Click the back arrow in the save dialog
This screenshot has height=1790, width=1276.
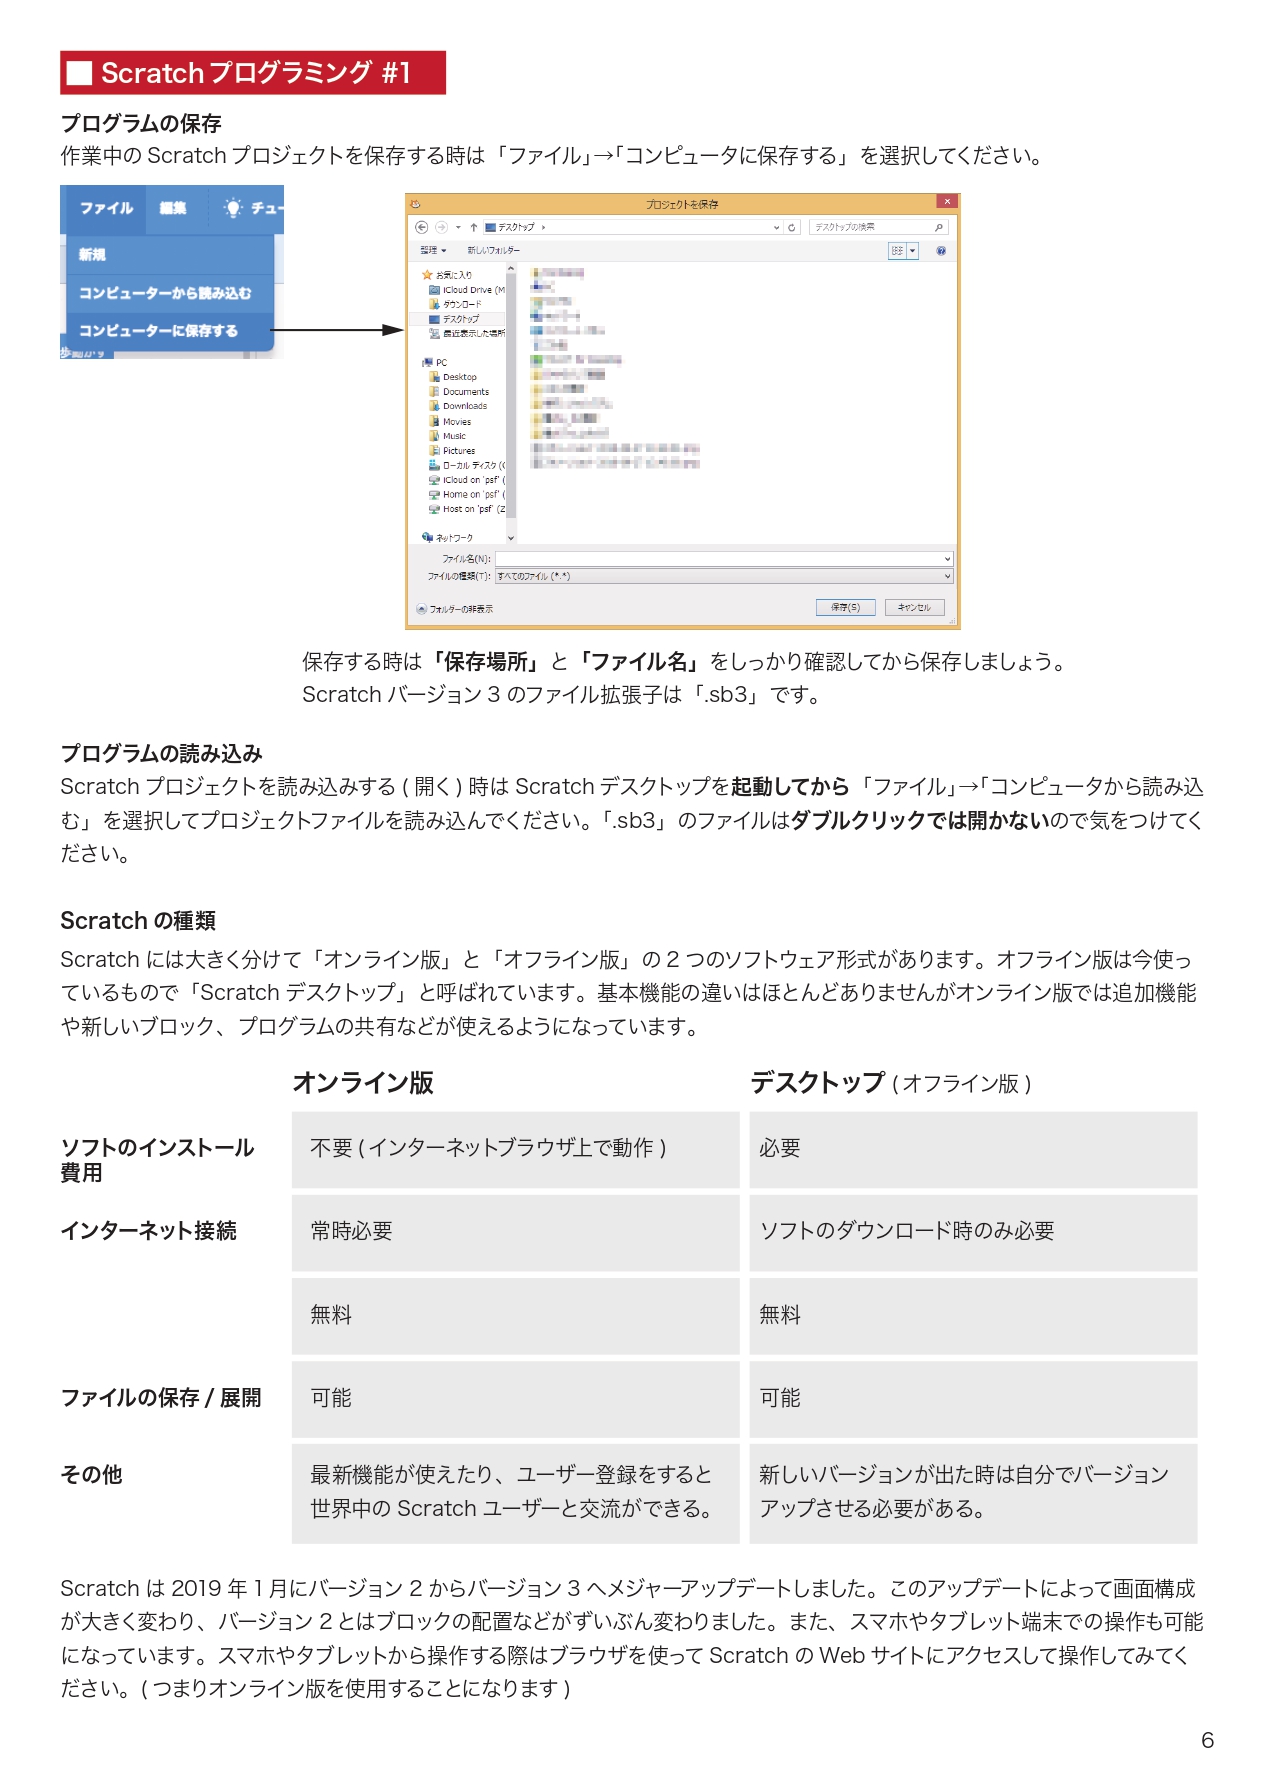[421, 227]
